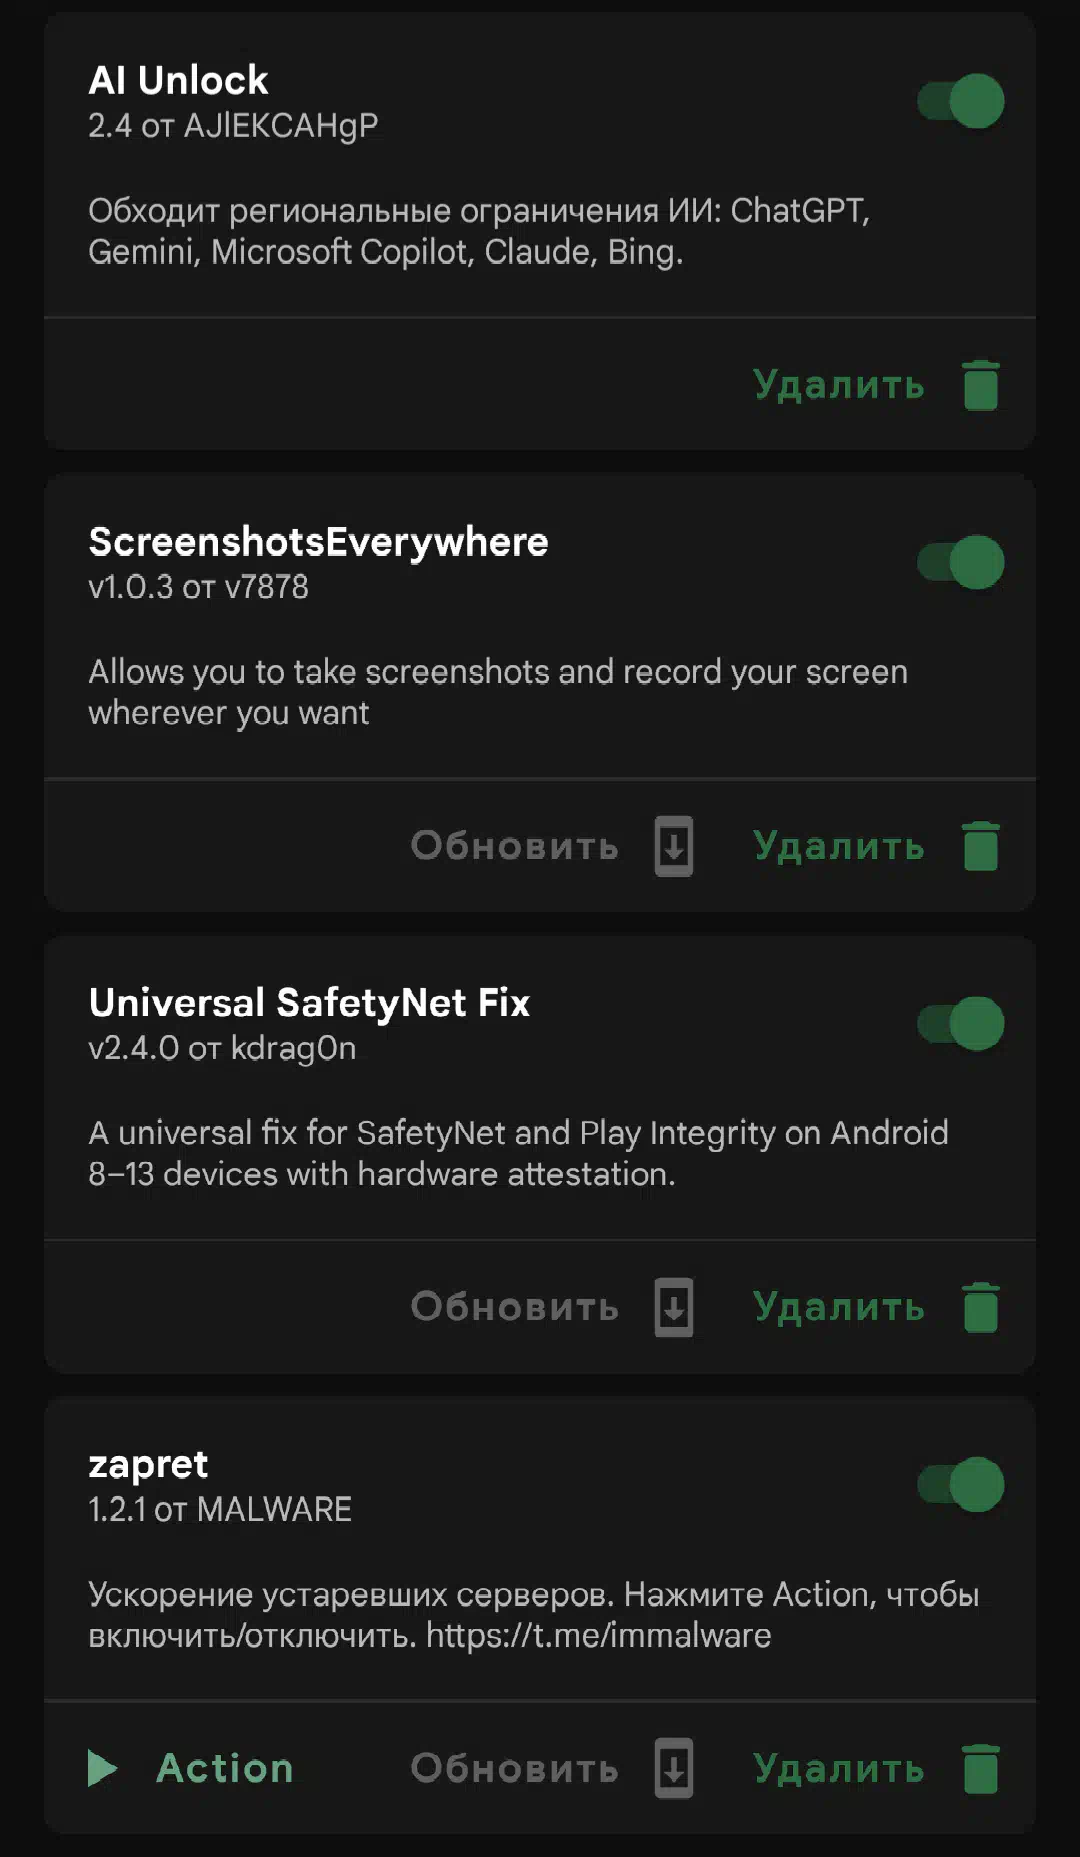1080x1857 pixels.
Task: Disable the zapret module switch
Action: pos(961,1484)
